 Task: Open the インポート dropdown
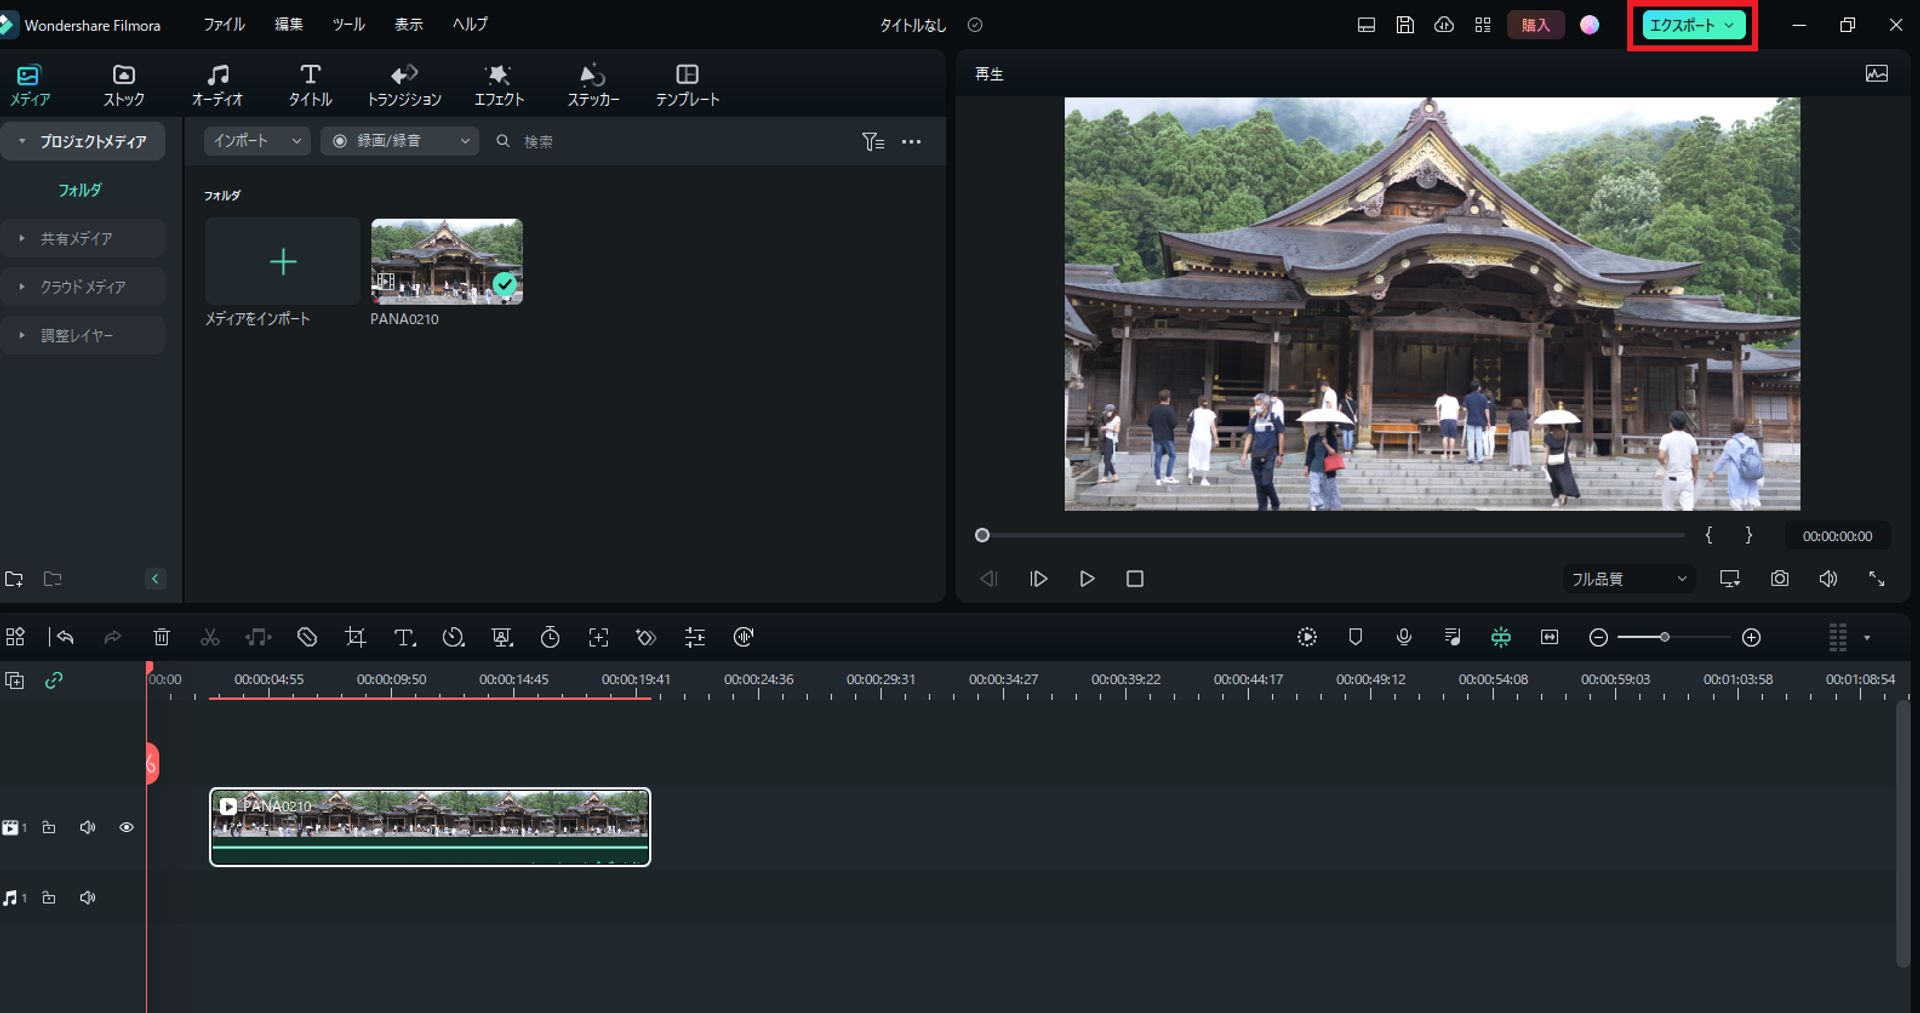point(256,141)
